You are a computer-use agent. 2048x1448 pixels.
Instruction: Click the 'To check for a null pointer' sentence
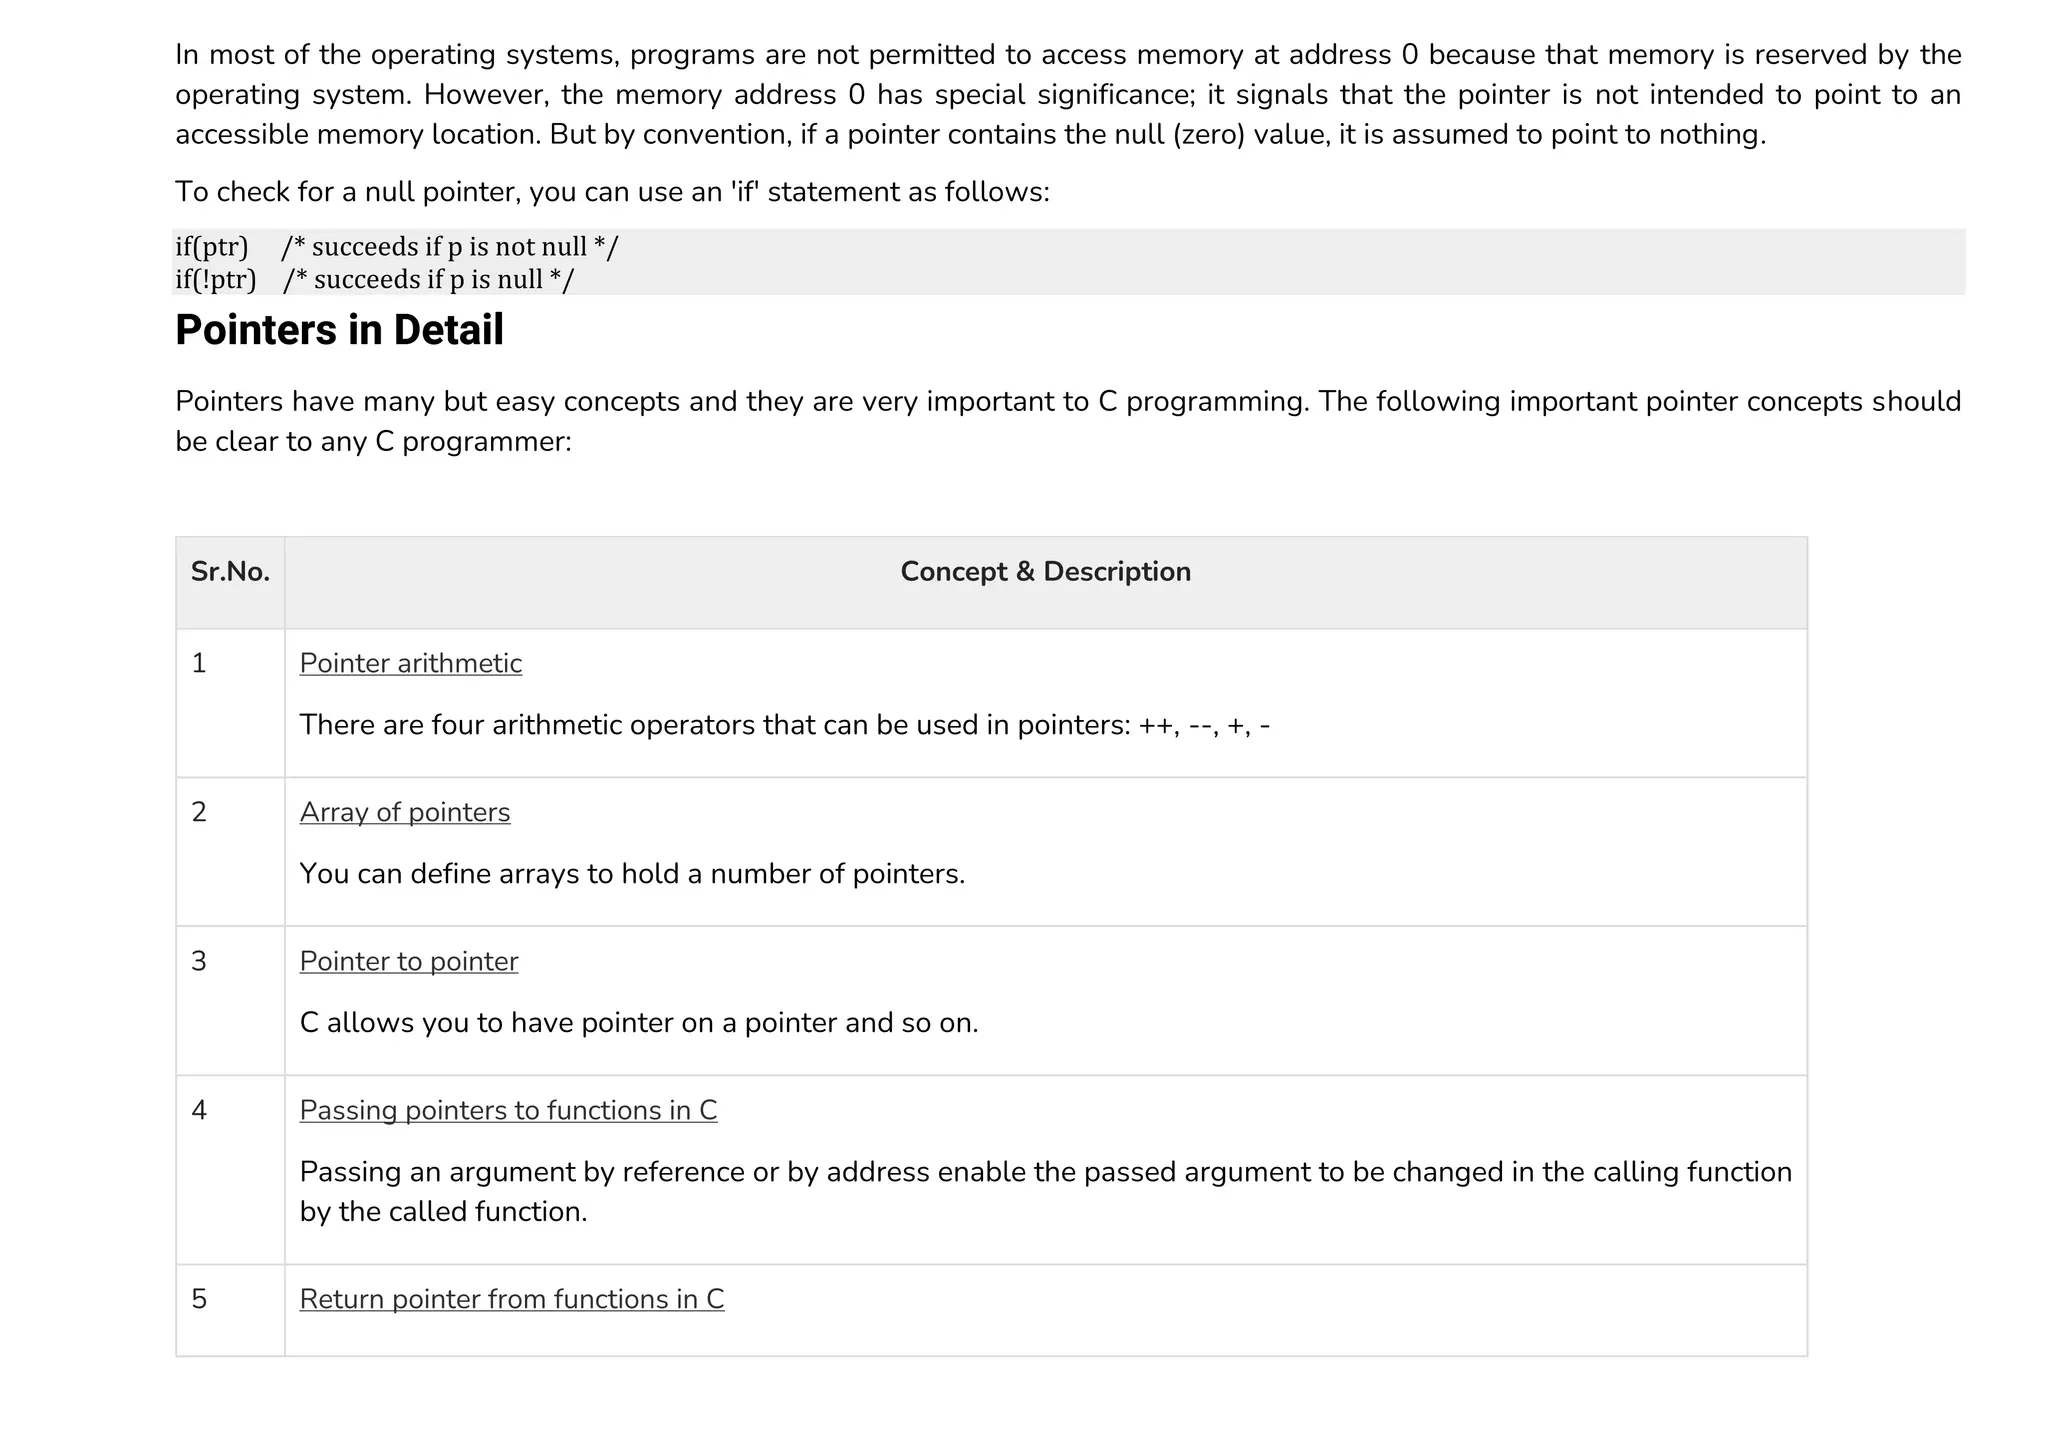612,192
